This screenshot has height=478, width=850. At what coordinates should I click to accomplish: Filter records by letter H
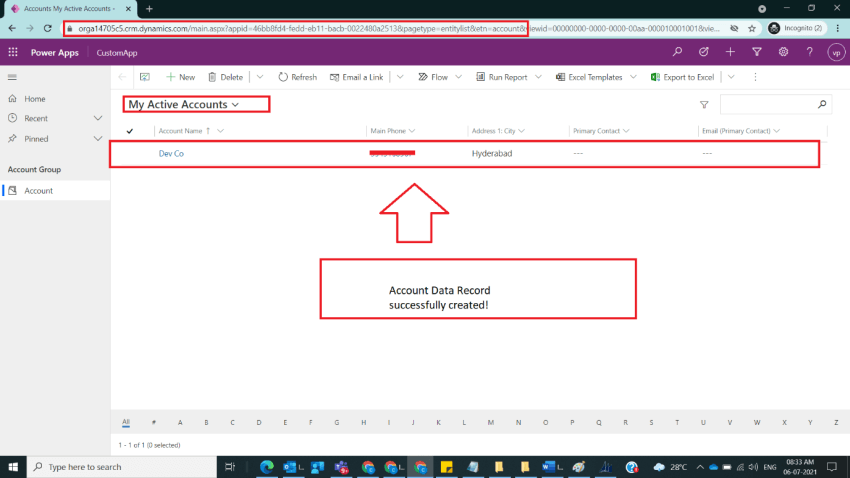point(364,423)
